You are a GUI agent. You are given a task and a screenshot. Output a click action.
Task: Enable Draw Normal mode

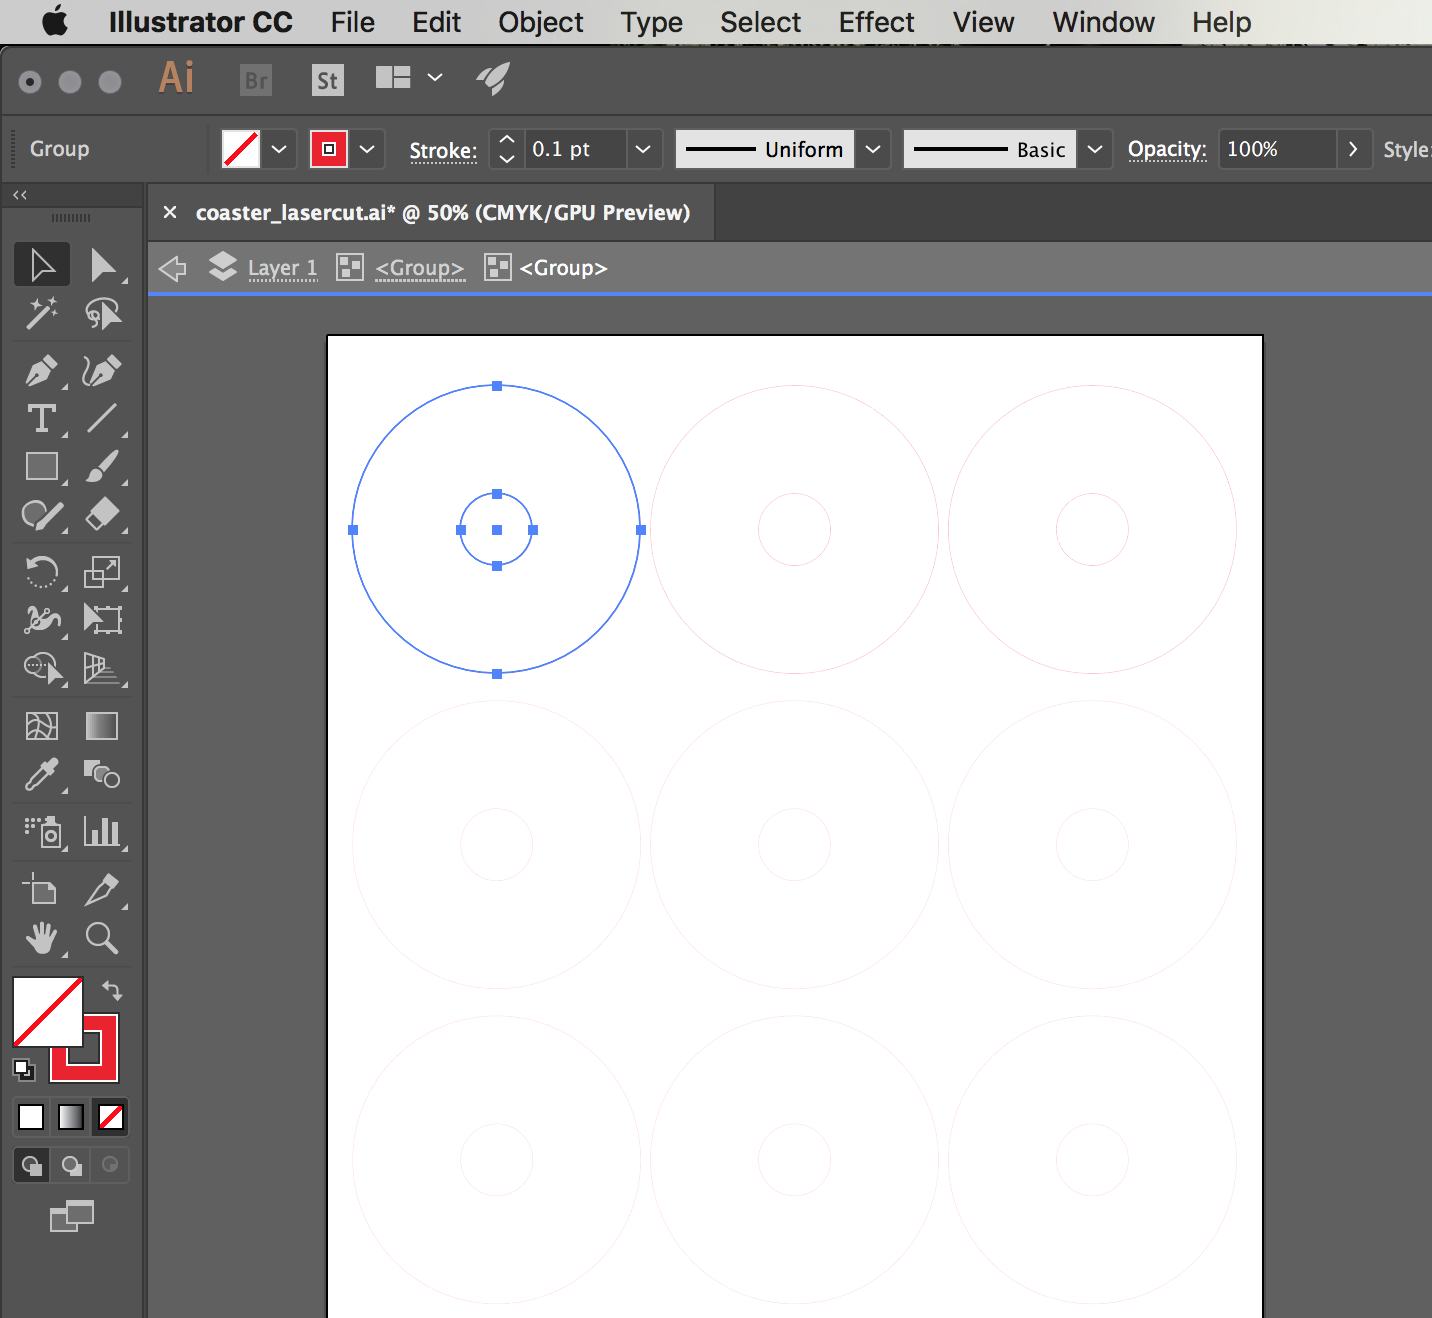click(x=32, y=1165)
